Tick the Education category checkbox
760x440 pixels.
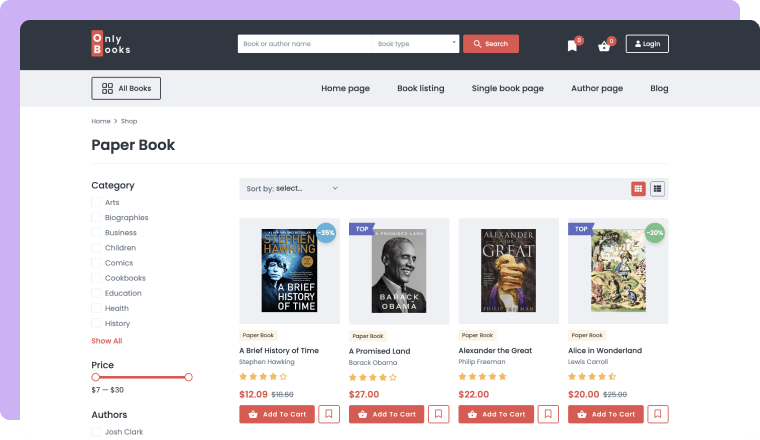96,293
